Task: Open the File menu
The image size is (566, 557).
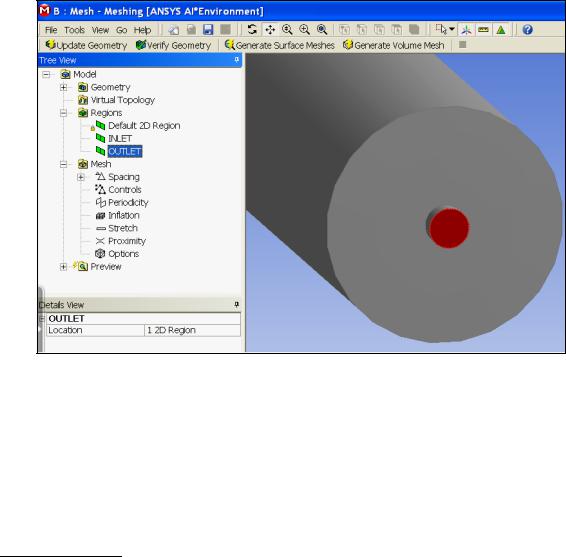Action: [51, 30]
